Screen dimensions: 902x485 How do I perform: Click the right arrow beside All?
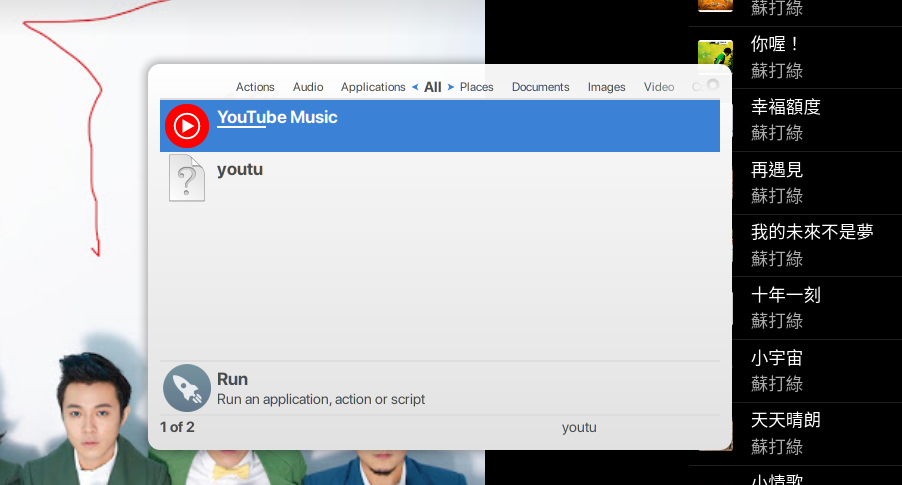(450, 87)
